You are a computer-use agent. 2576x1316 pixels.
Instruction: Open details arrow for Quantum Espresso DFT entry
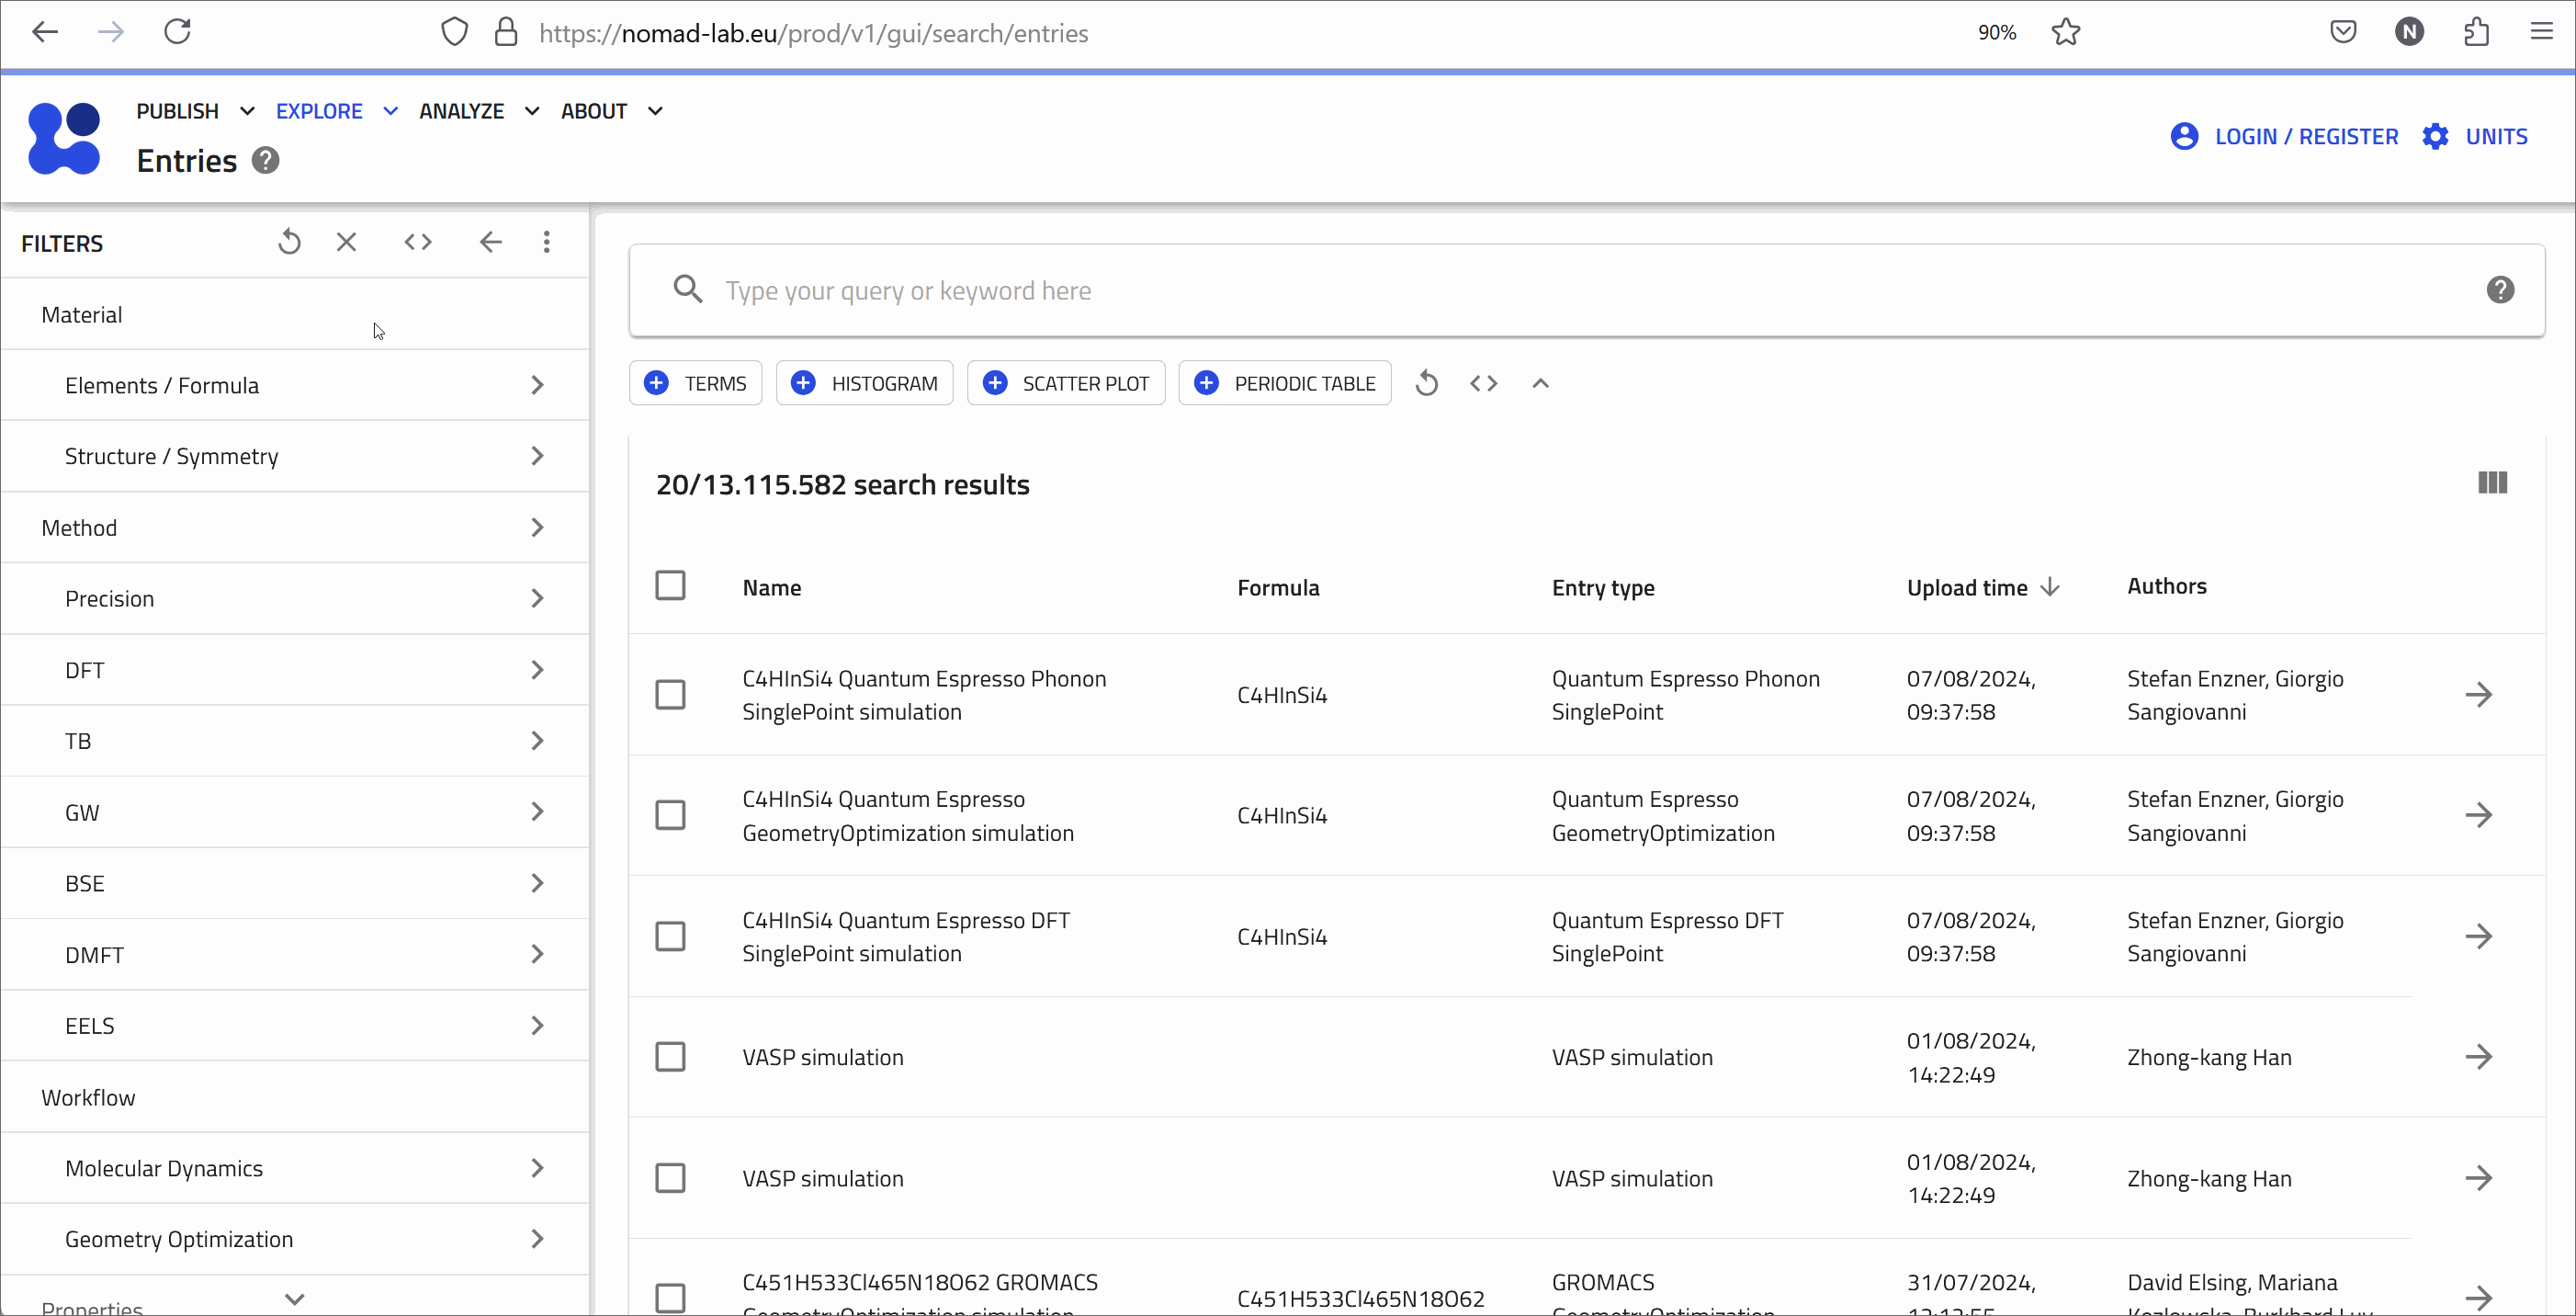point(2479,936)
